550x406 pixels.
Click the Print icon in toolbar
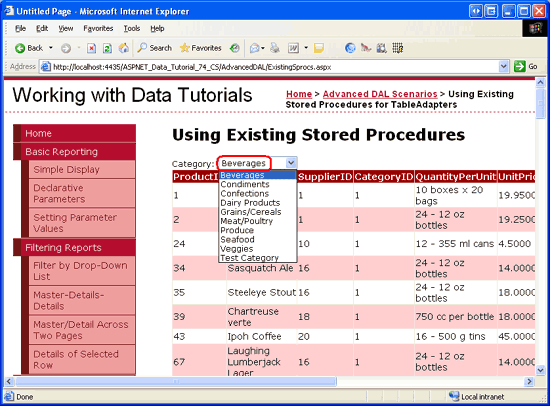(x=275, y=48)
